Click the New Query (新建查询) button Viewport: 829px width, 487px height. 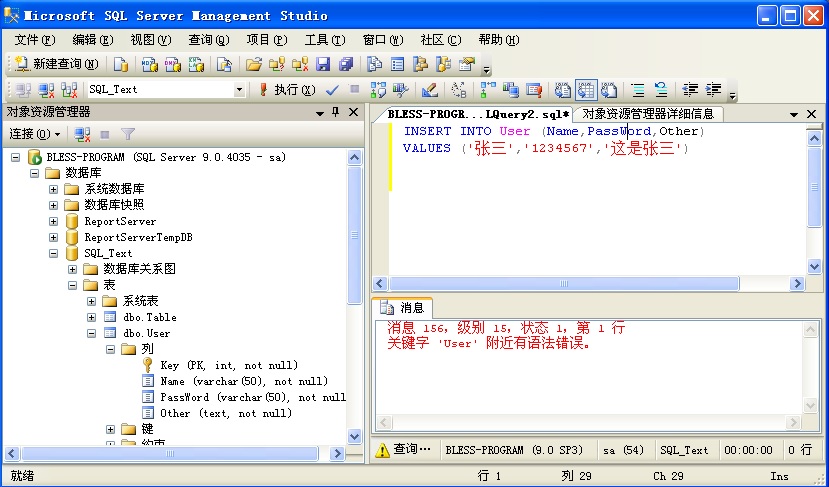tap(56, 65)
